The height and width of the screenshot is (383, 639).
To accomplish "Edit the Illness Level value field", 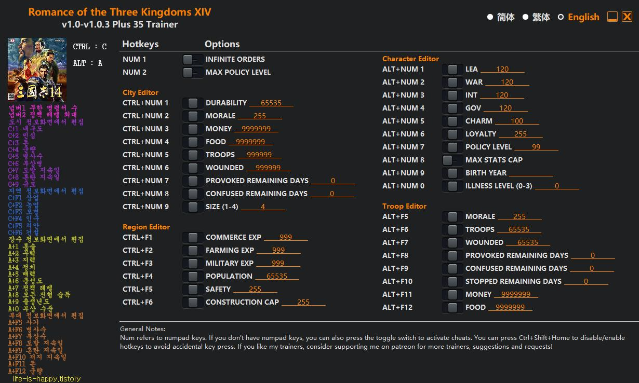I will [x=557, y=186].
